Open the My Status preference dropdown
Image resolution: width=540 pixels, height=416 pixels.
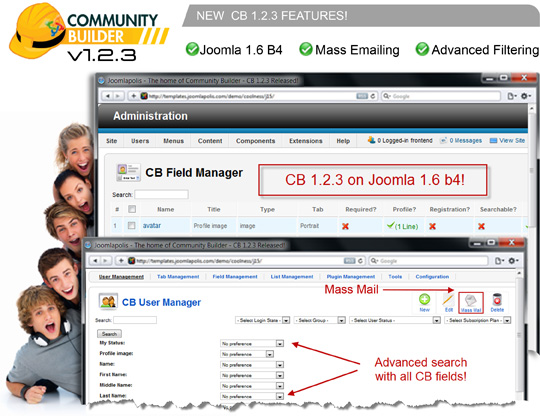[x=252, y=344]
